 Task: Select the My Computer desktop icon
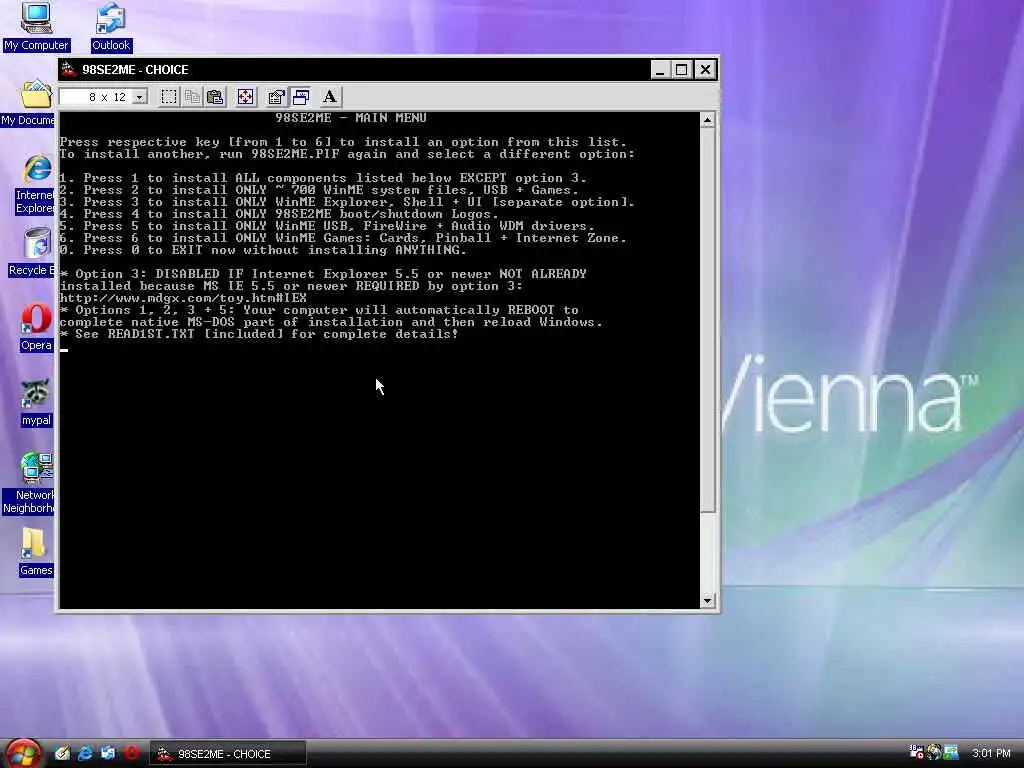click(x=36, y=26)
